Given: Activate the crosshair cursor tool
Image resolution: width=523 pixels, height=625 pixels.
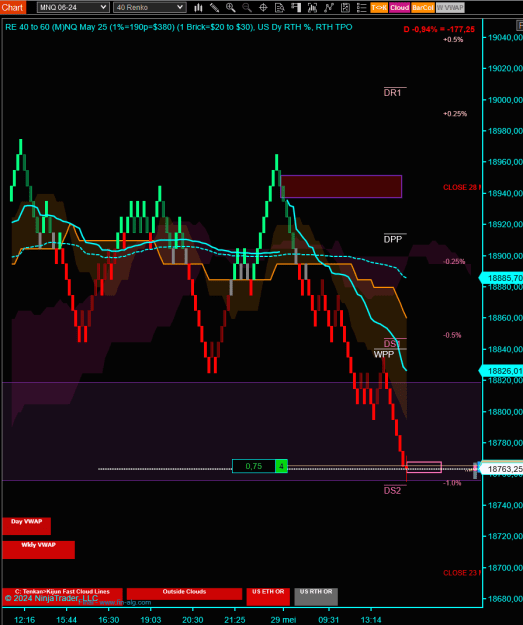Looking at the screenshot, I should 263,7.
